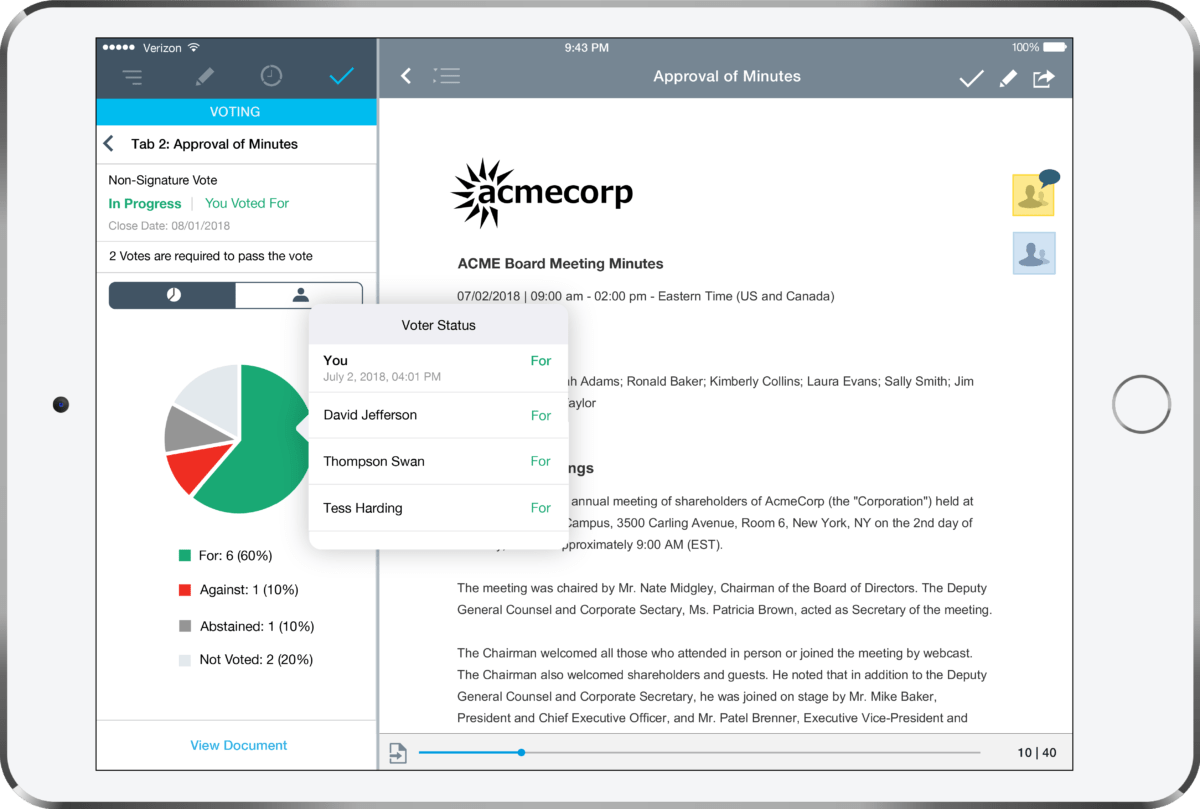Click the Verizon carrier label
Image resolution: width=1200 pixels, height=809 pixels.
[160, 47]
